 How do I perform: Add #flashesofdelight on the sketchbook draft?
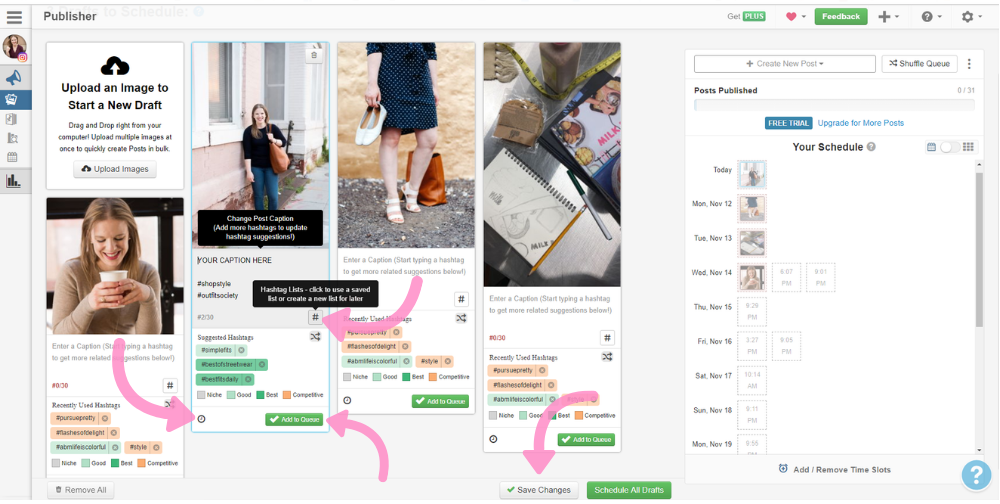point(517,385)
